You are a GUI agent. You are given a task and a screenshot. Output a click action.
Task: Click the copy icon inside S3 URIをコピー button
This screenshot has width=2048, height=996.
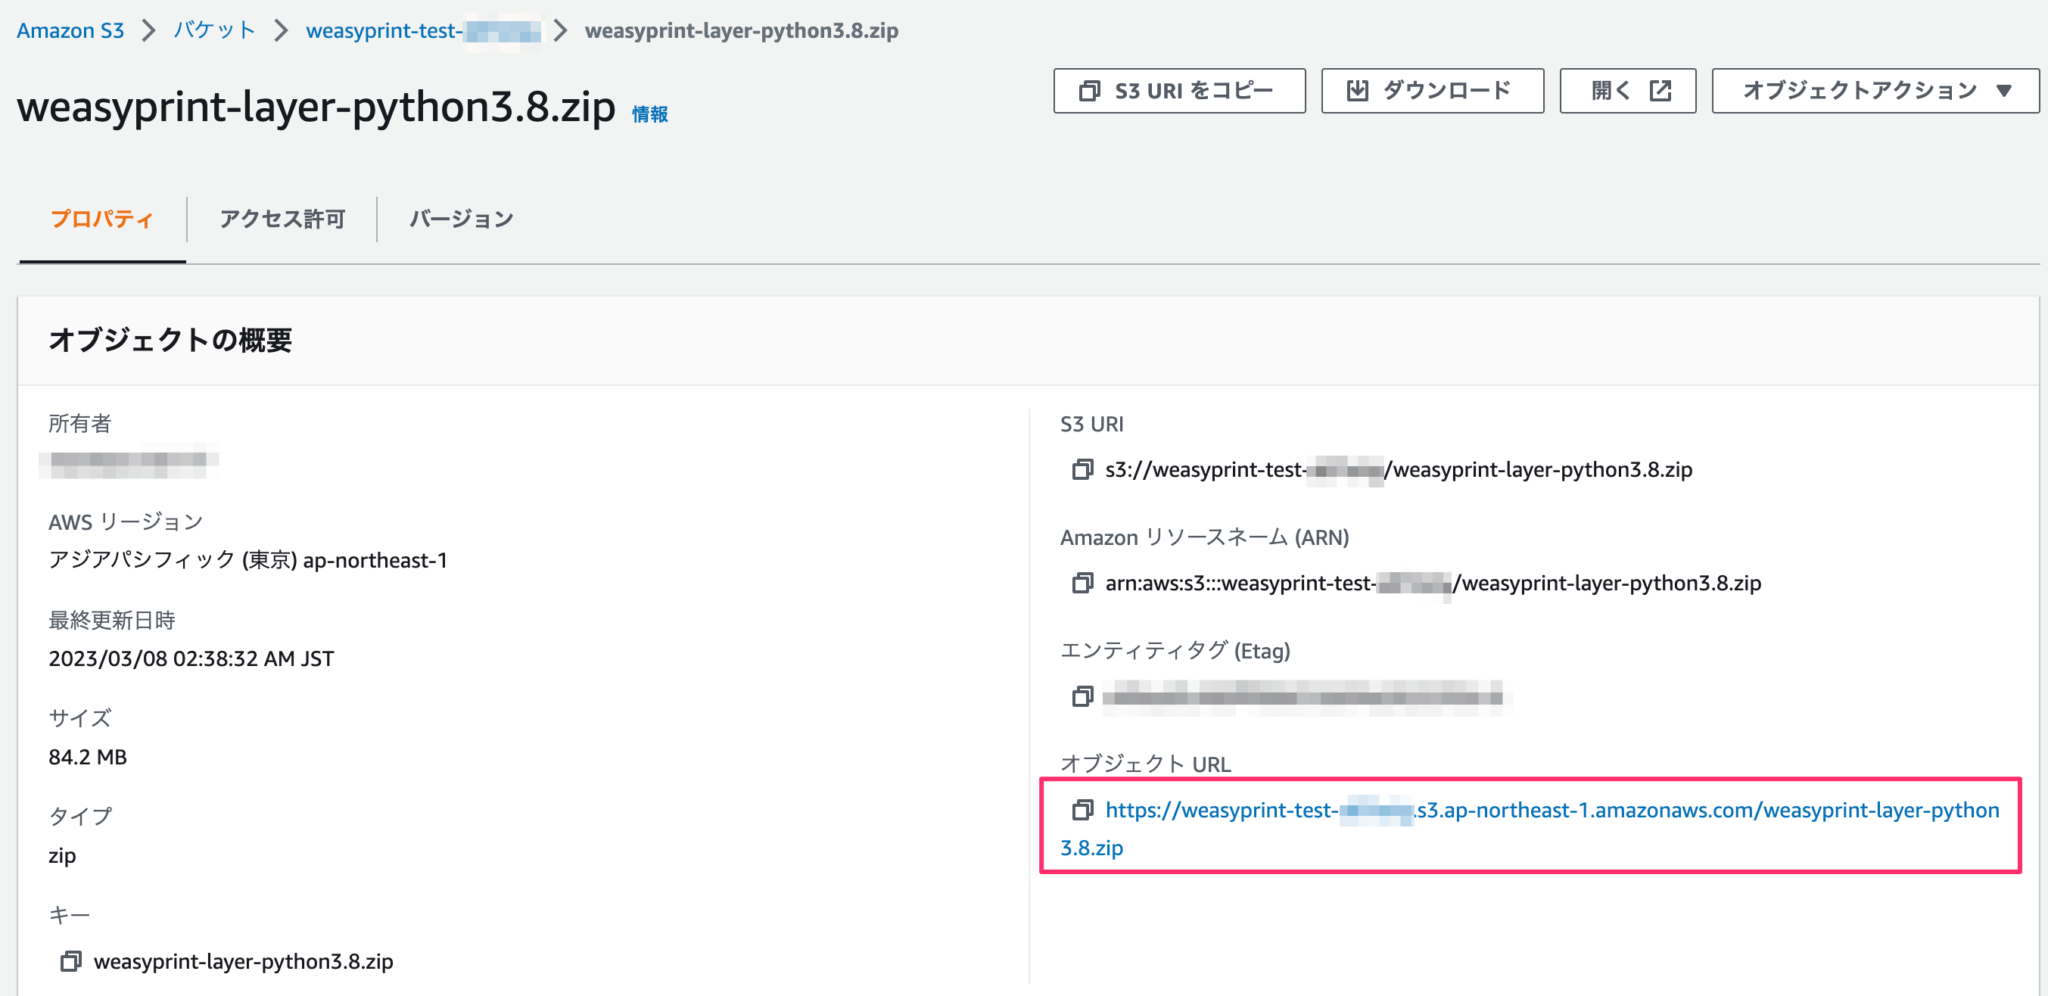(1090, 90)
